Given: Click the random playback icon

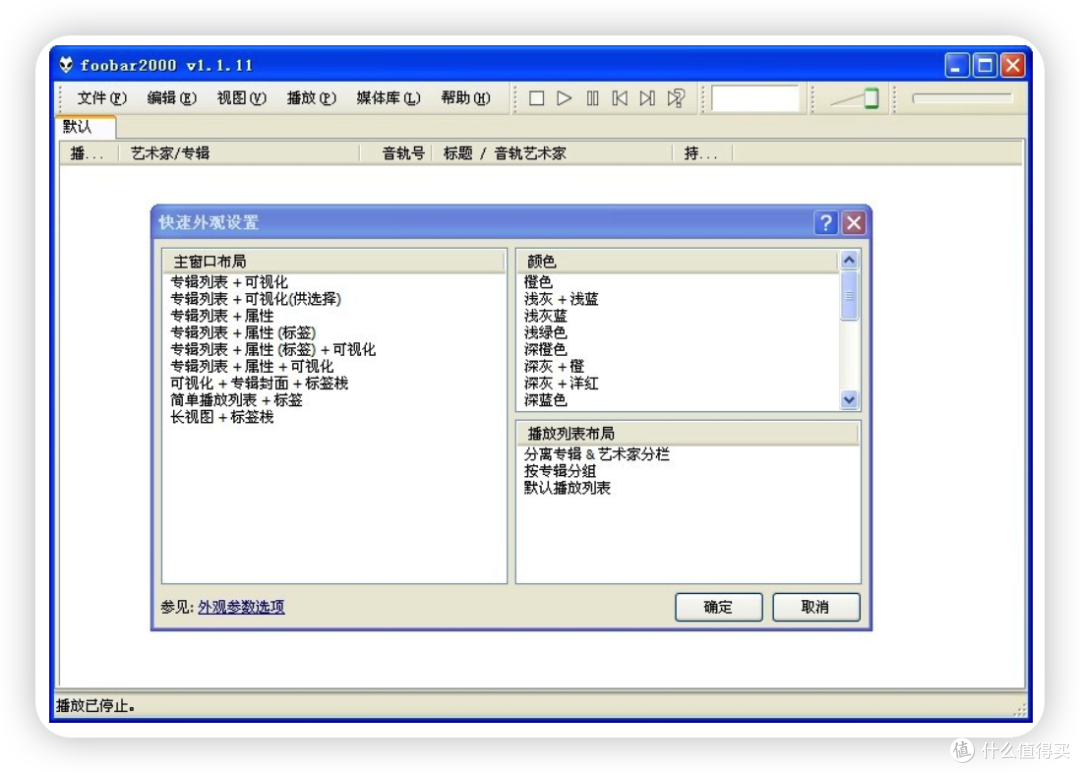Looking at the screenshot, I should (x=676, y=99).
